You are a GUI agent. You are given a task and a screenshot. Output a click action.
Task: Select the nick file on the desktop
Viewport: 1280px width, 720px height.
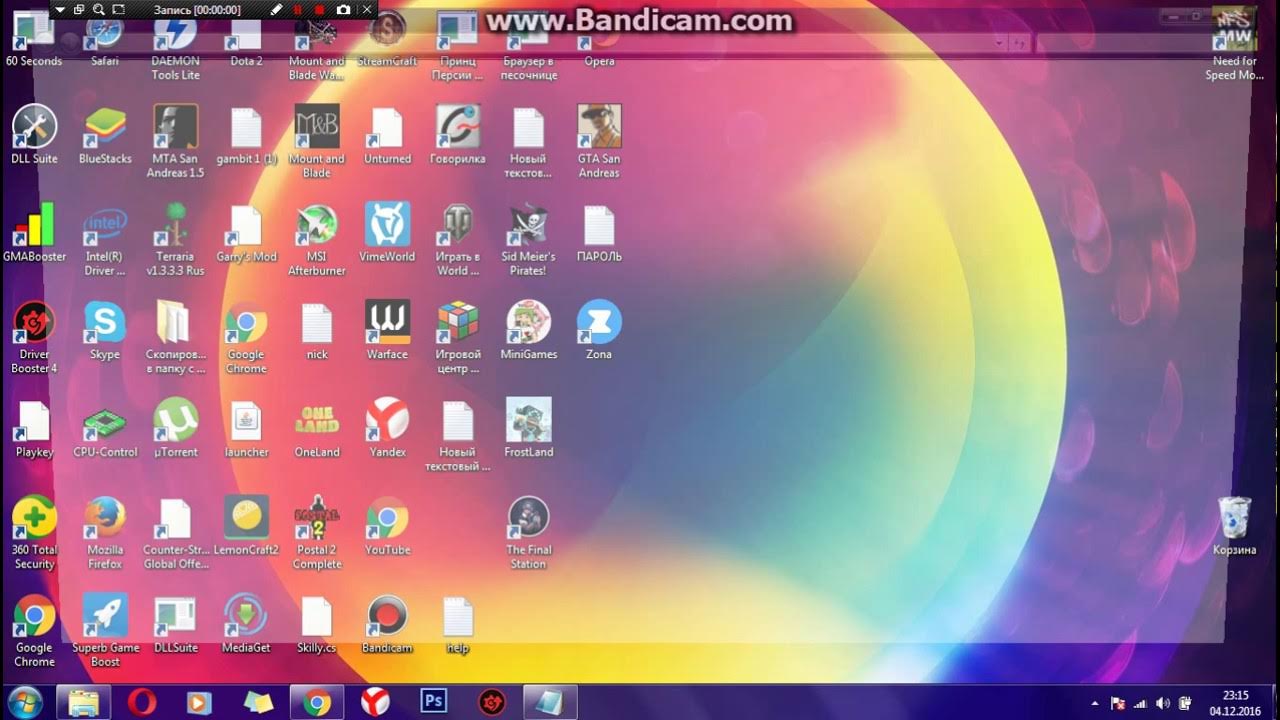point(317,330)
